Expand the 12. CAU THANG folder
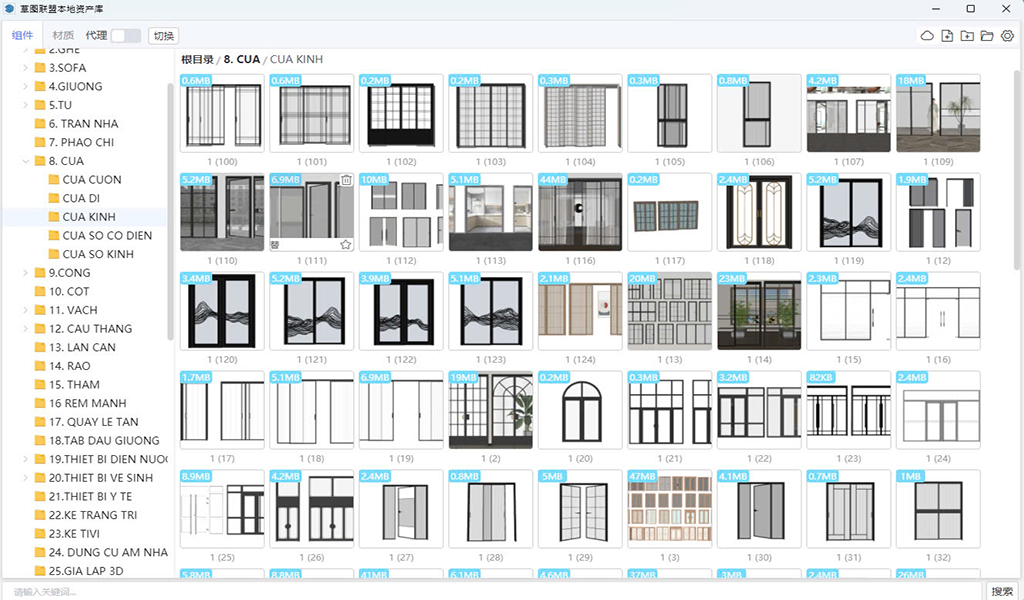1024x600 pixels. click(25, 329)
